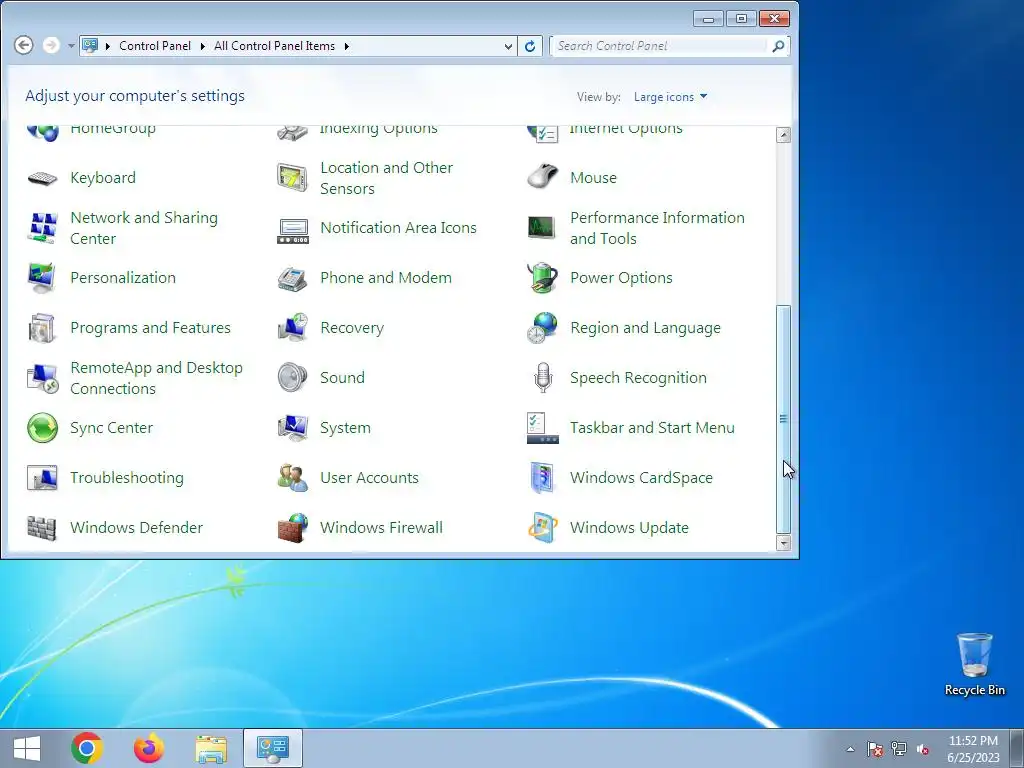Open the User Accounts icon
1024x768 pixels.
click(292, 478)
